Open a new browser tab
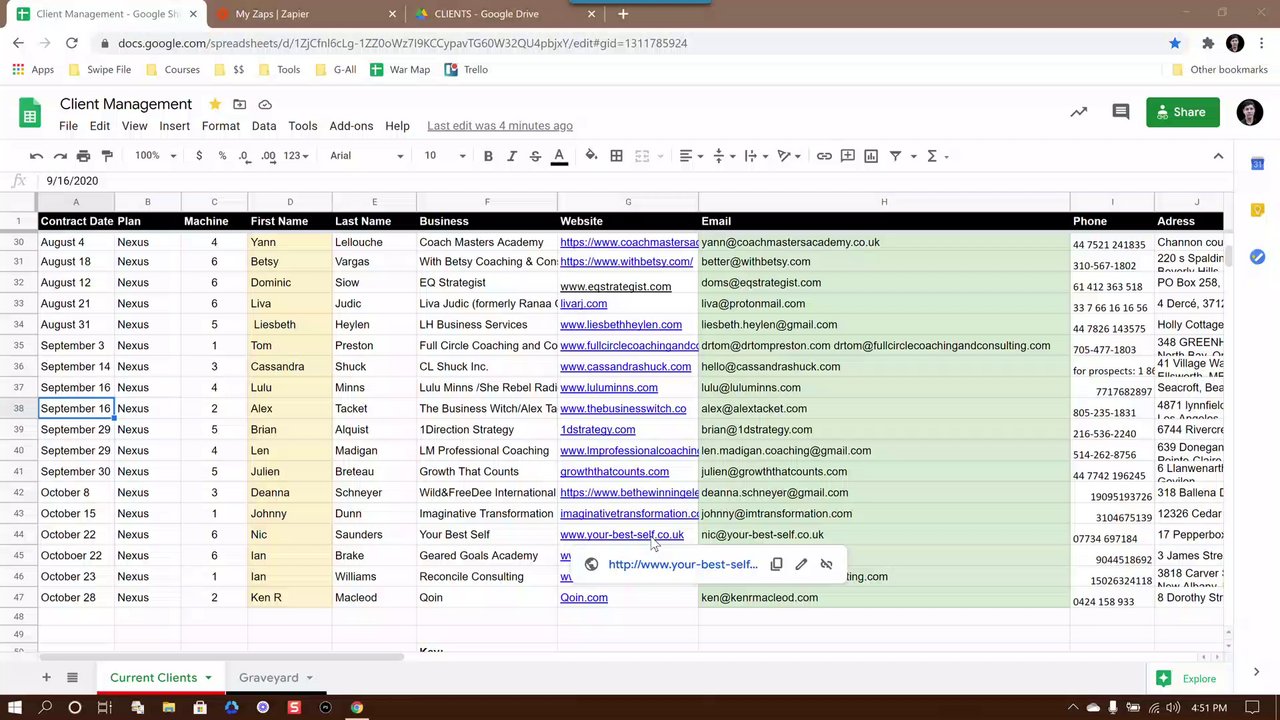The width and height of the screenshot is (1280, 720). tap(623, 14)
